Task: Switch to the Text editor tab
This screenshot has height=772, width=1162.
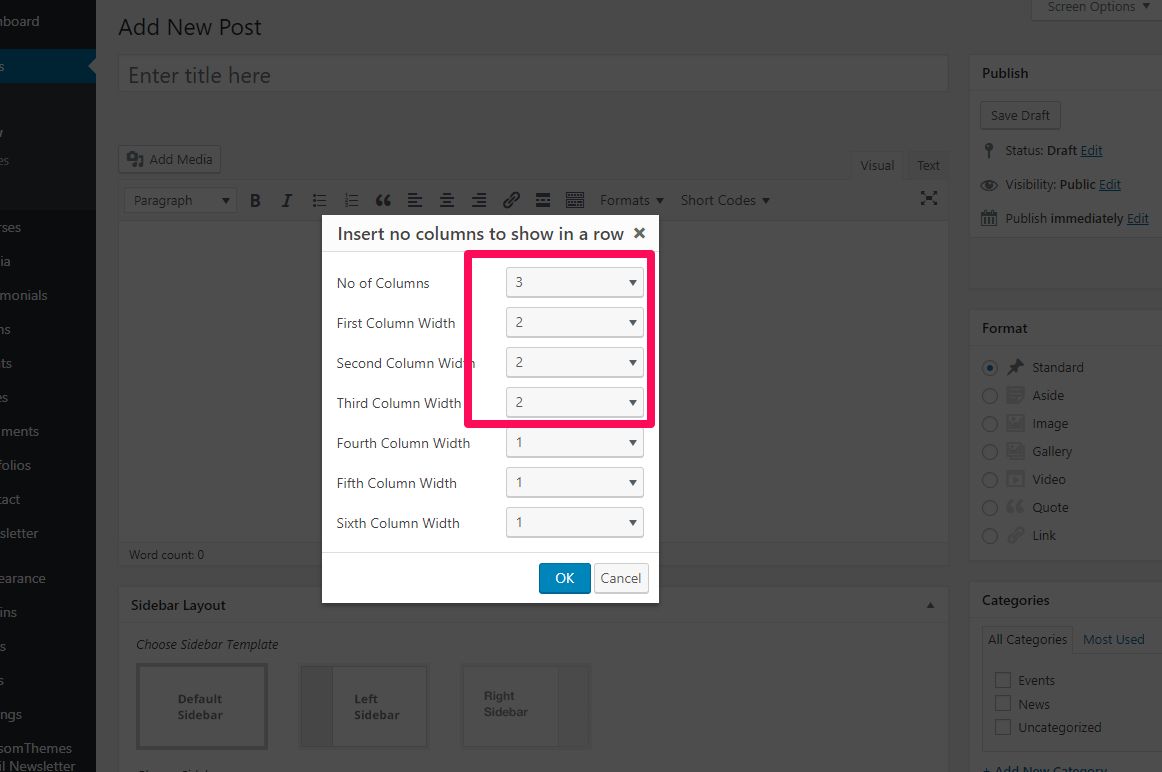Action: click(928, 166)
